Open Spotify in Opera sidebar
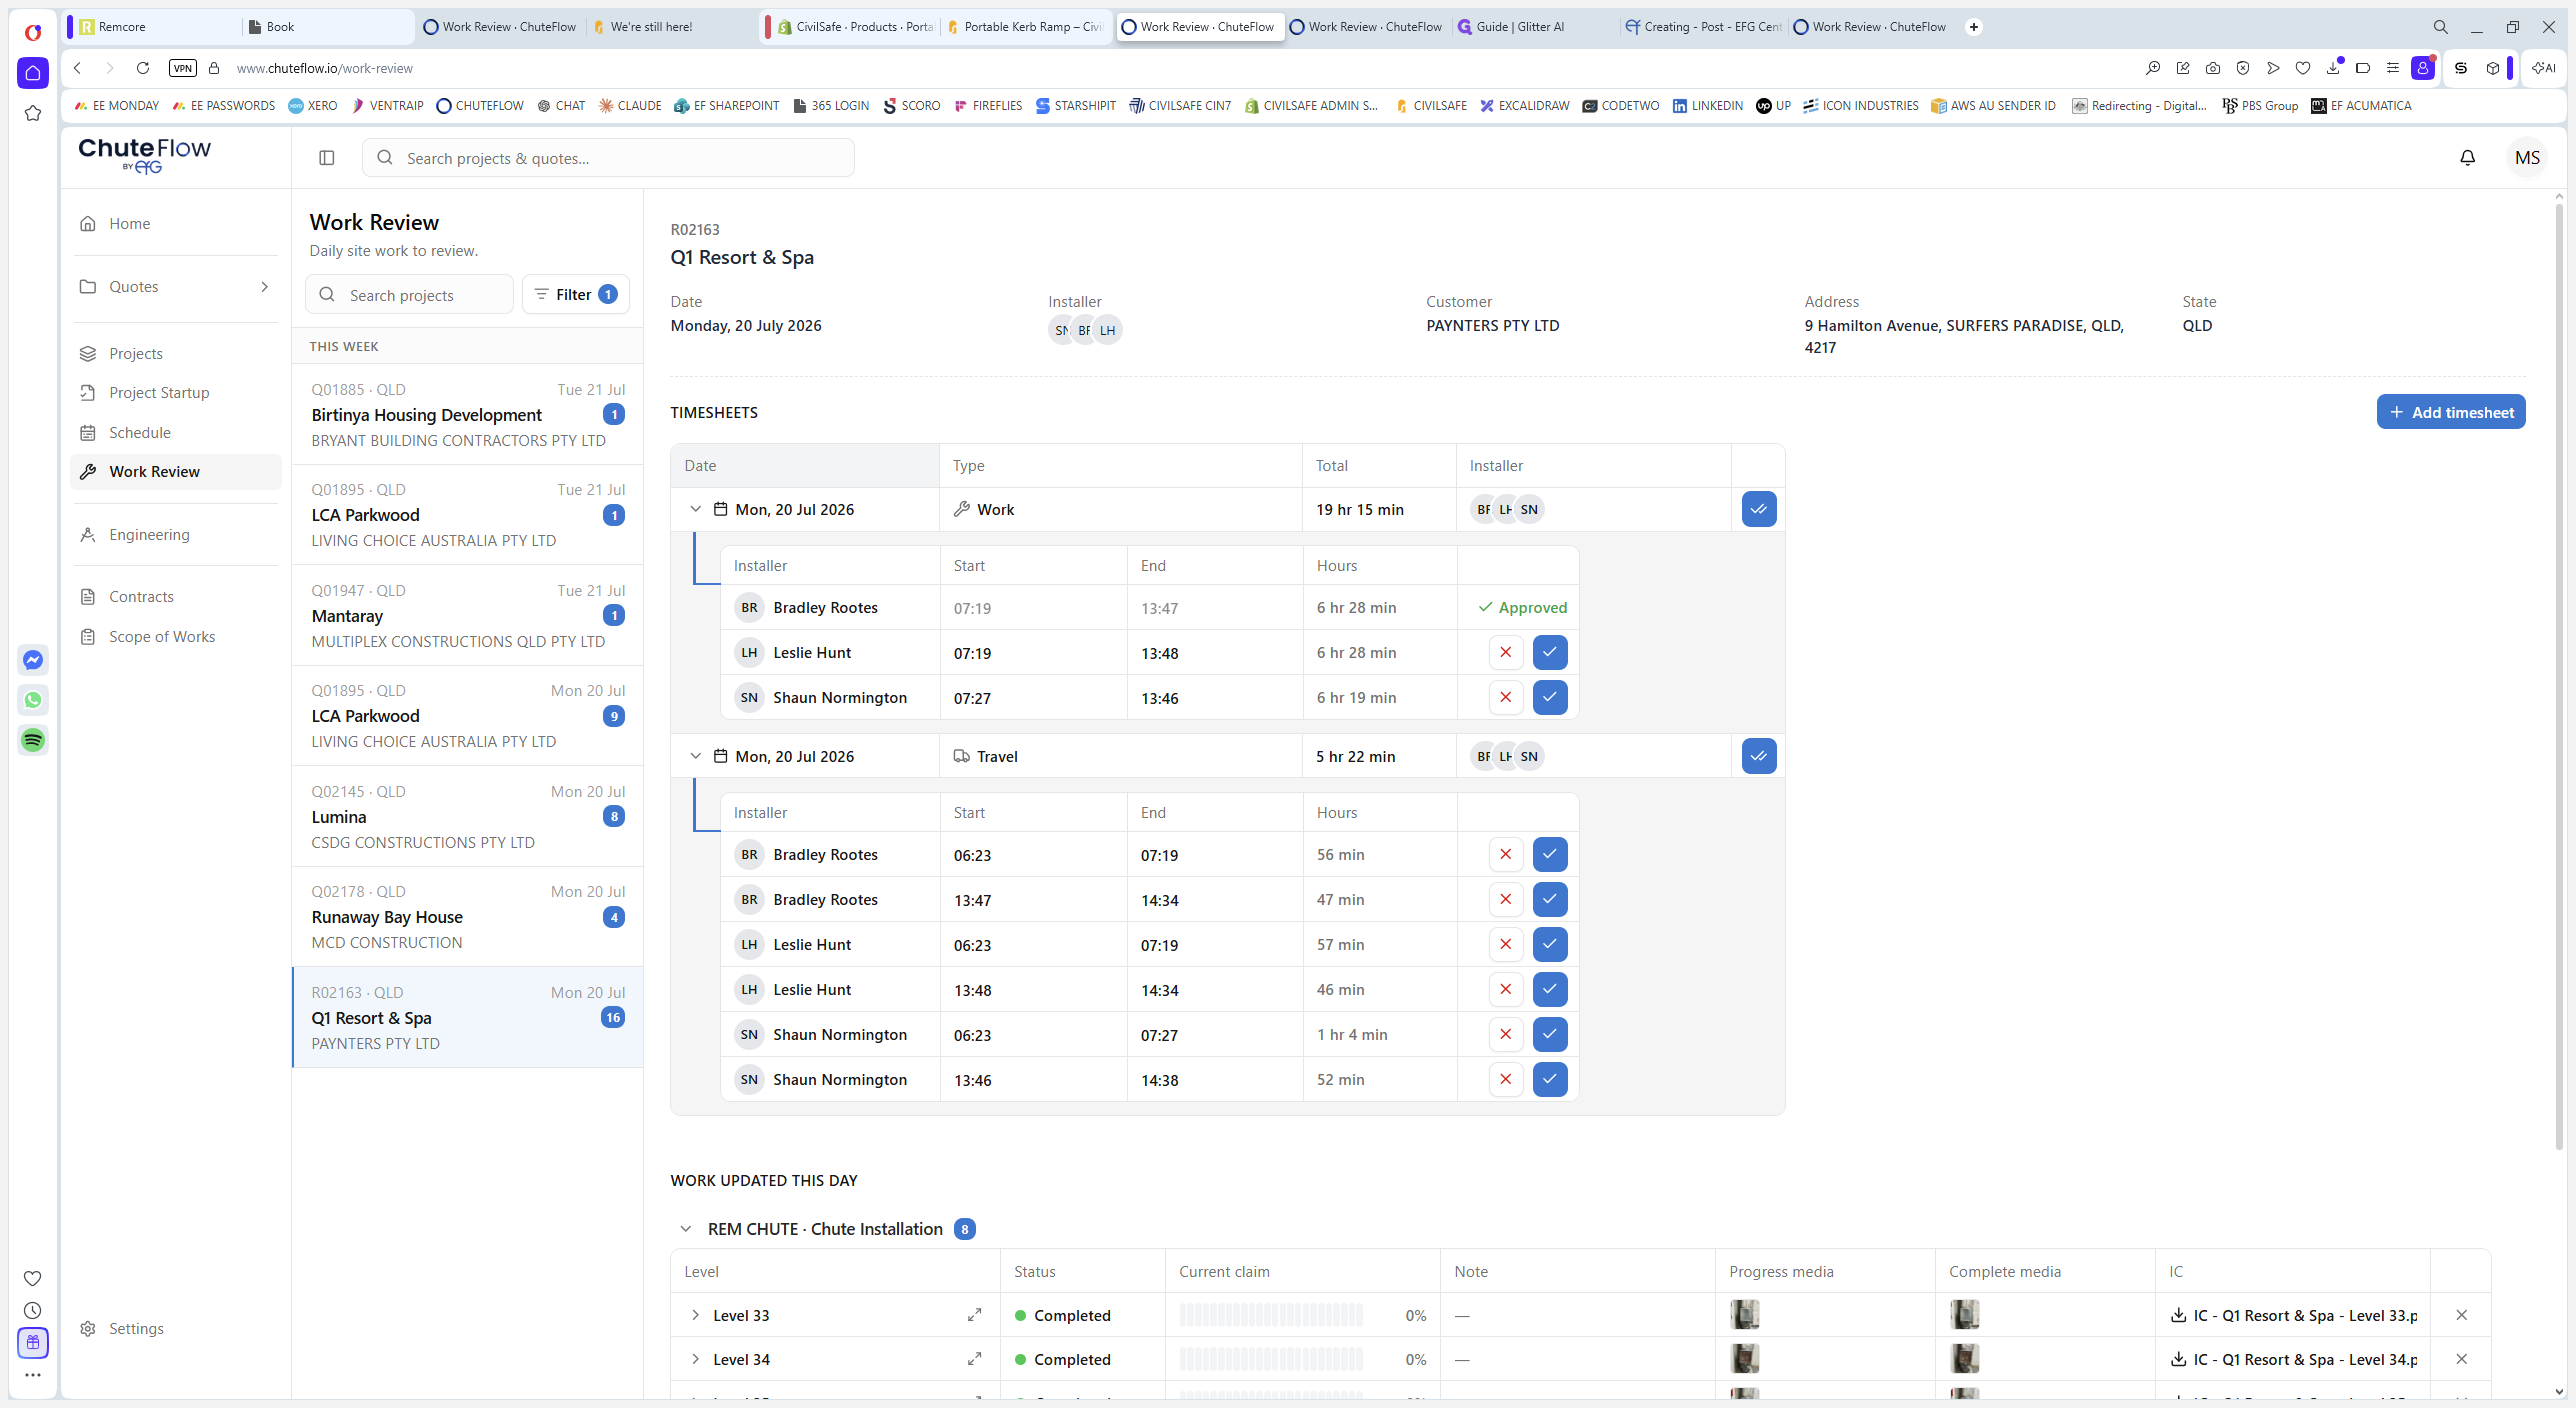 [33, 740]
